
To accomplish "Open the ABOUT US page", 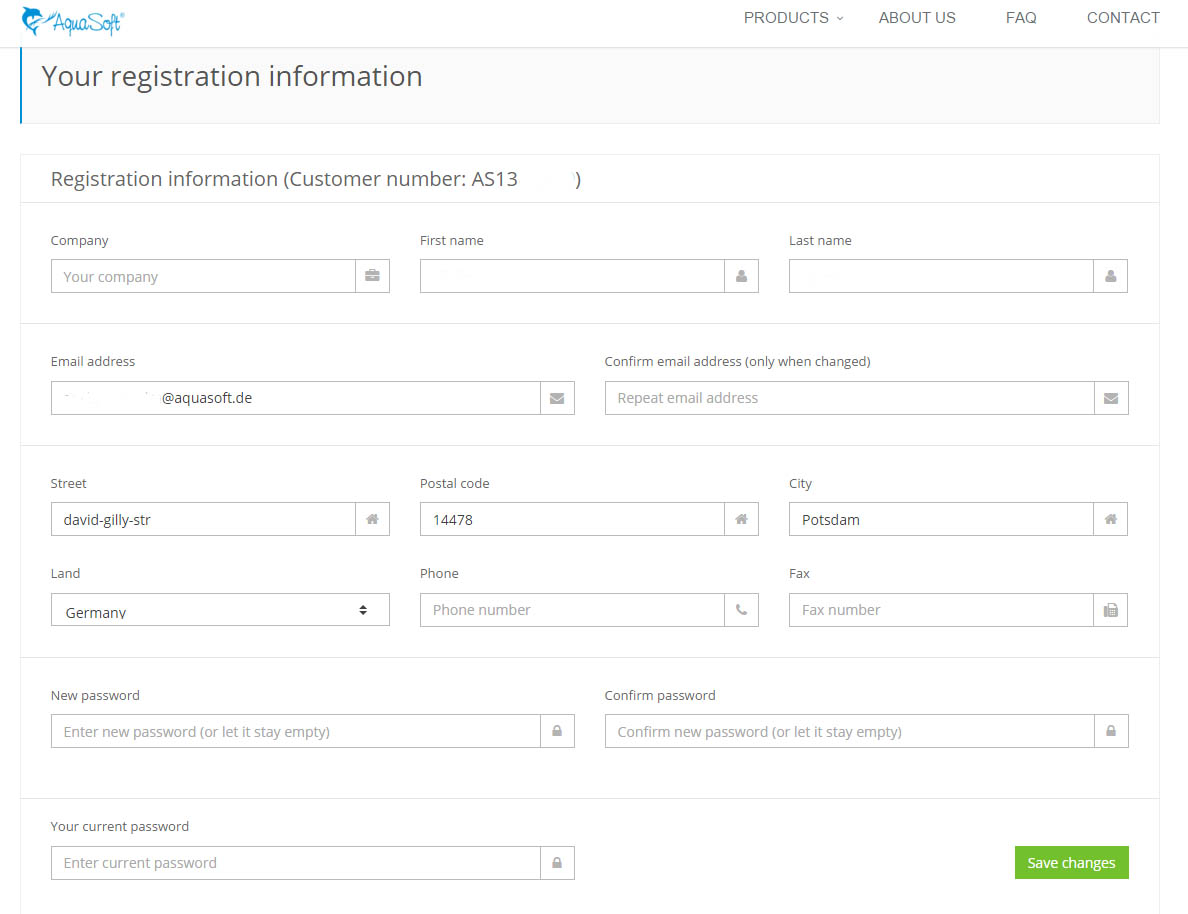I will [x=917, y=17].
